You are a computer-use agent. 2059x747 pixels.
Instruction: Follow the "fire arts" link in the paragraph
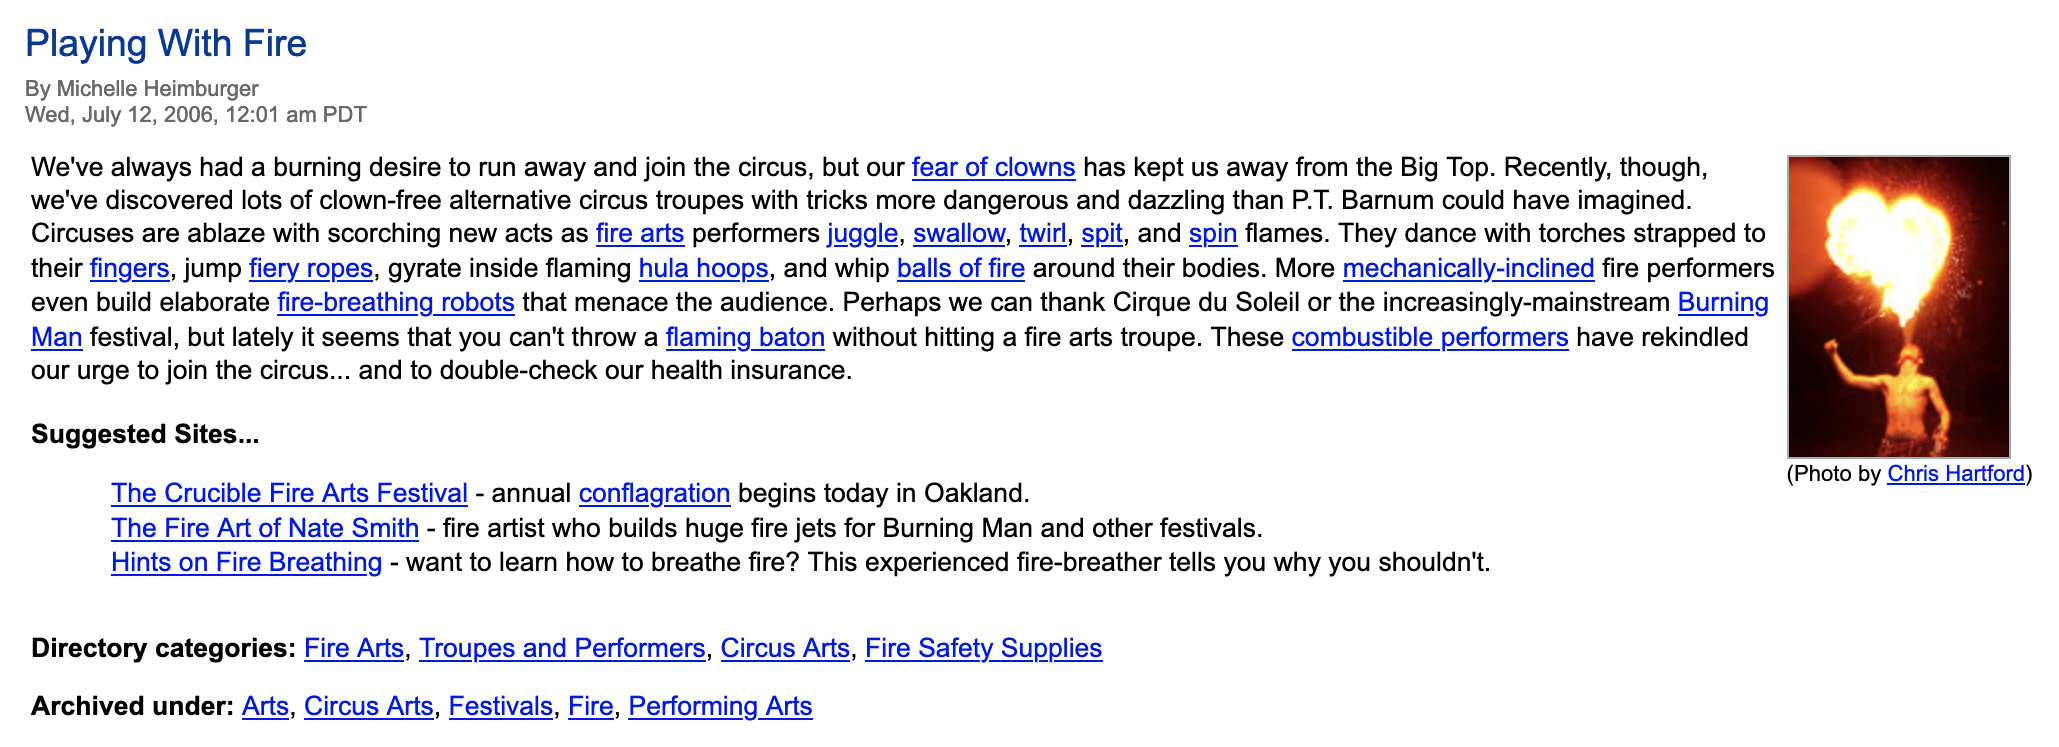click(x=640, y=234)
